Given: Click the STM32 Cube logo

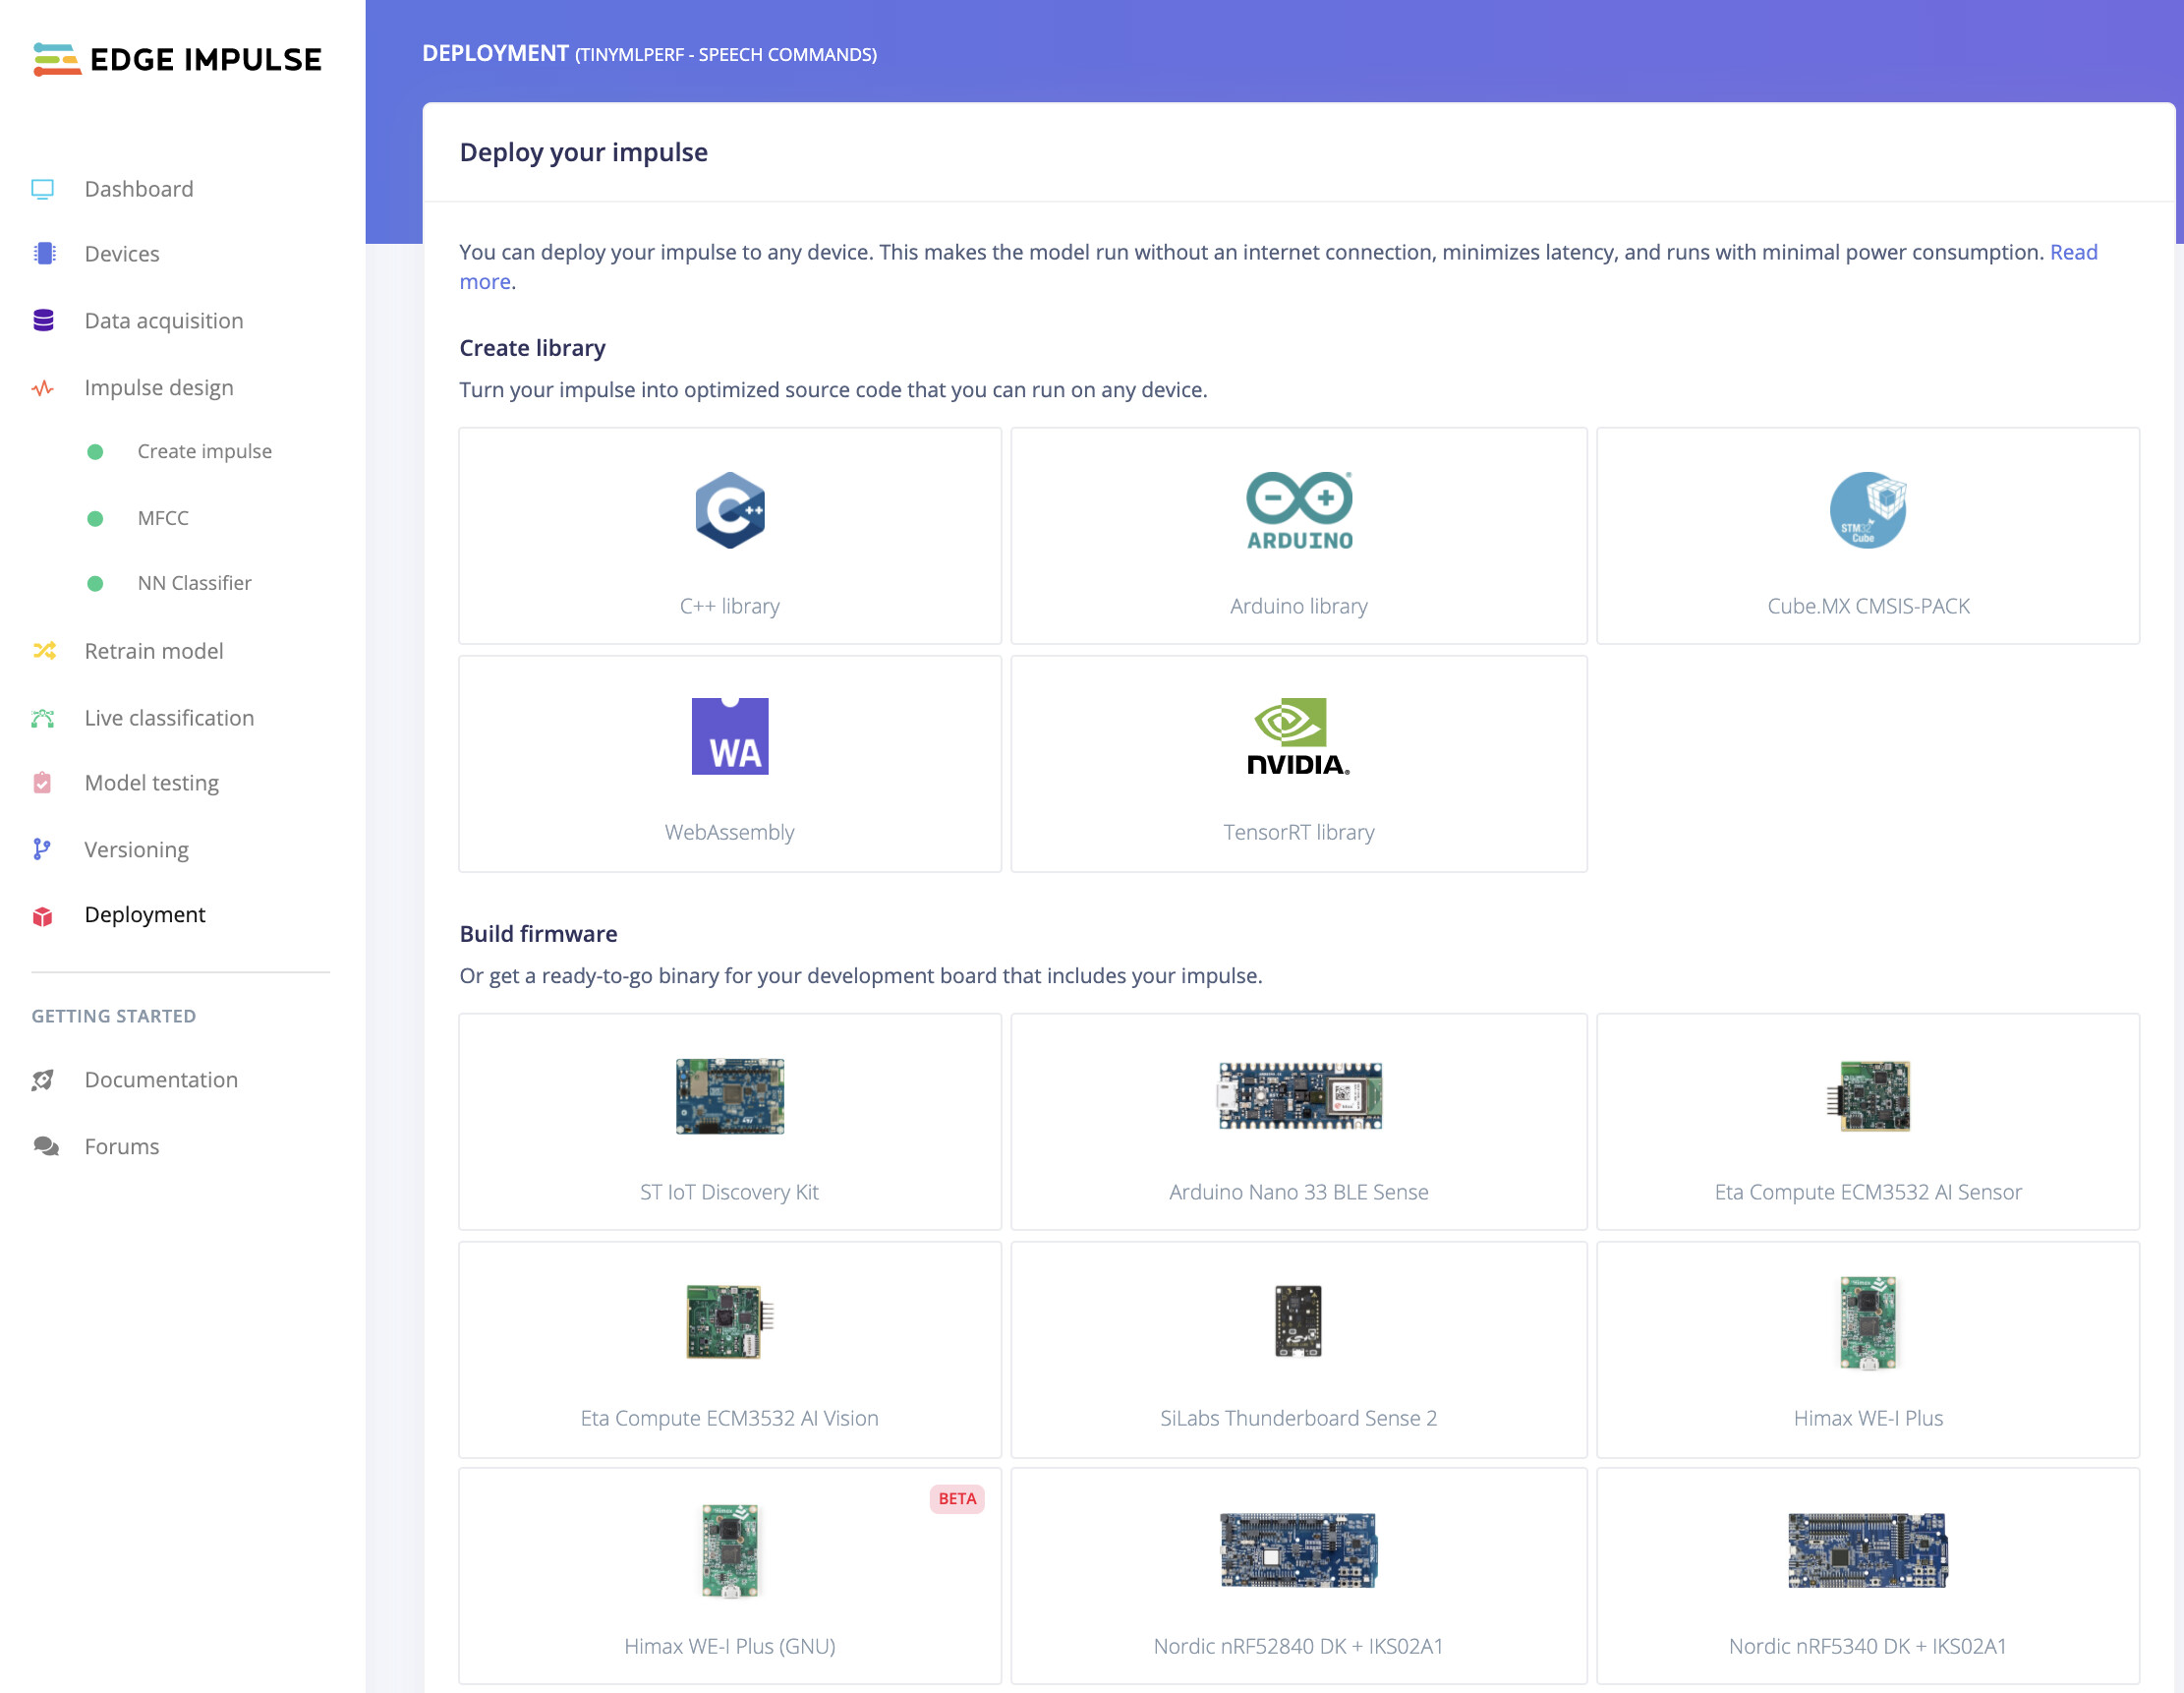Looking at the screenshot, I should [x=1868, y=510].
